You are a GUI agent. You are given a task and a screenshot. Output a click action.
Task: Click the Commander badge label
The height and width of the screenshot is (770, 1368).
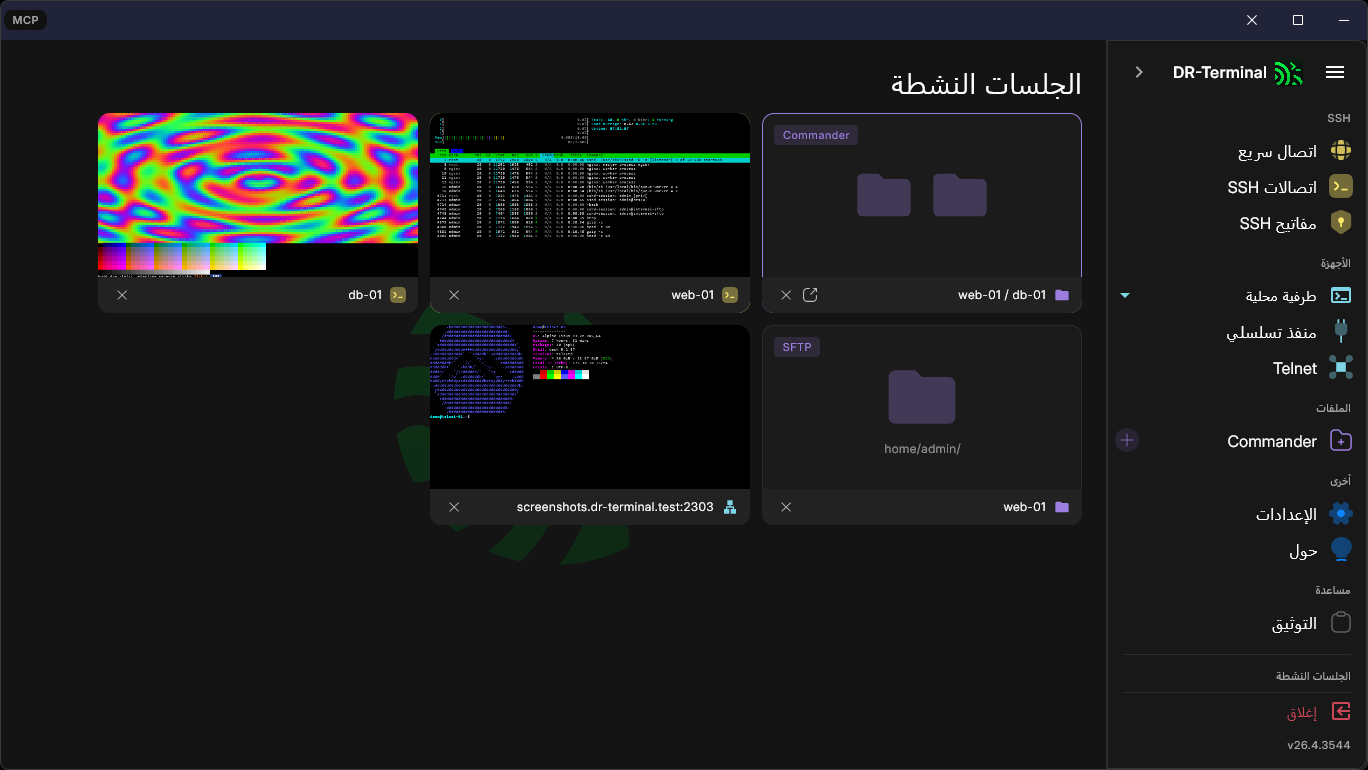tap(816, 135)
